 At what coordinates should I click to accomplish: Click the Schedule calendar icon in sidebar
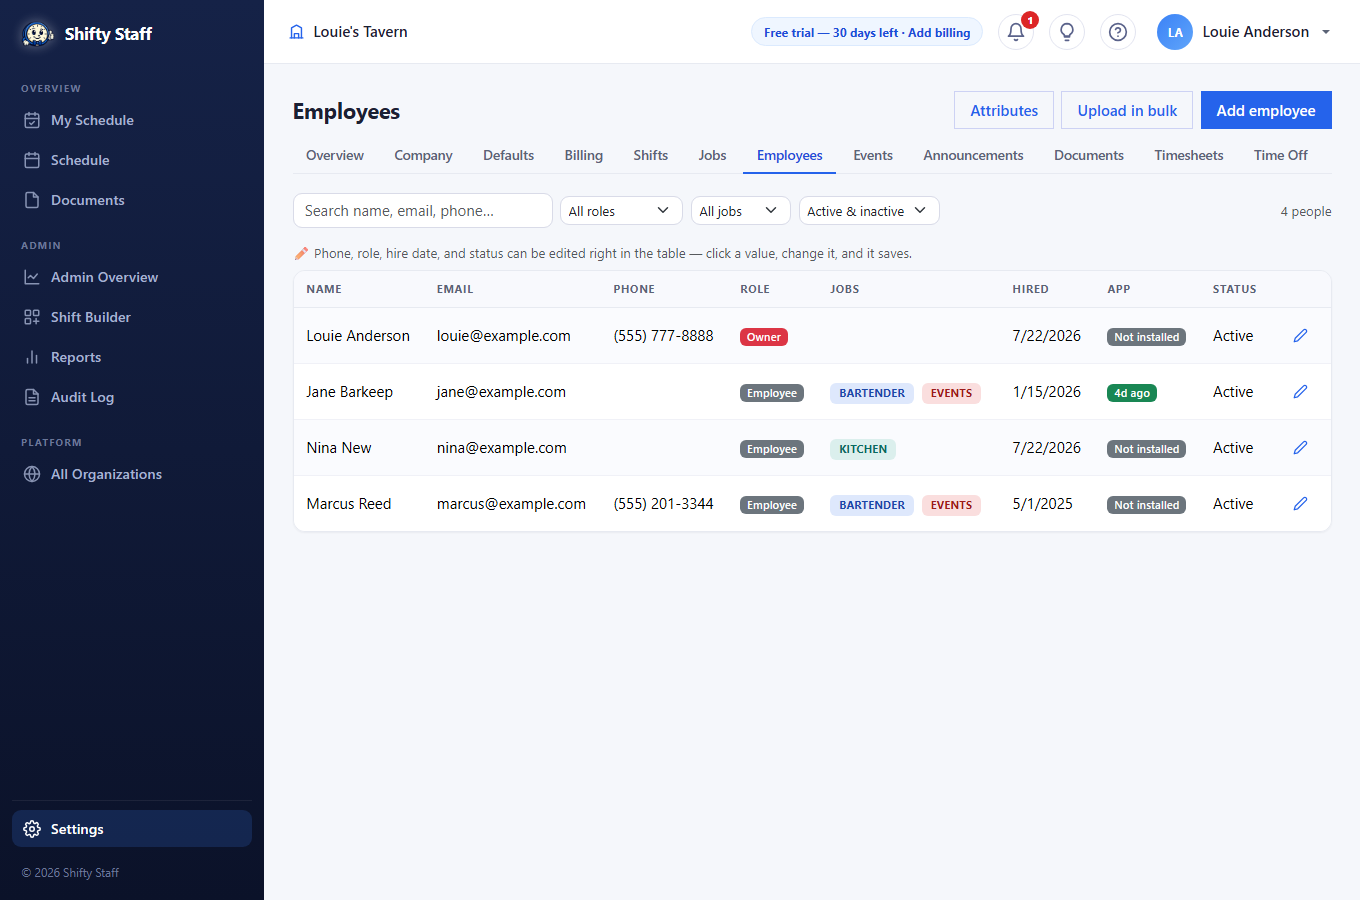(32, 160)
